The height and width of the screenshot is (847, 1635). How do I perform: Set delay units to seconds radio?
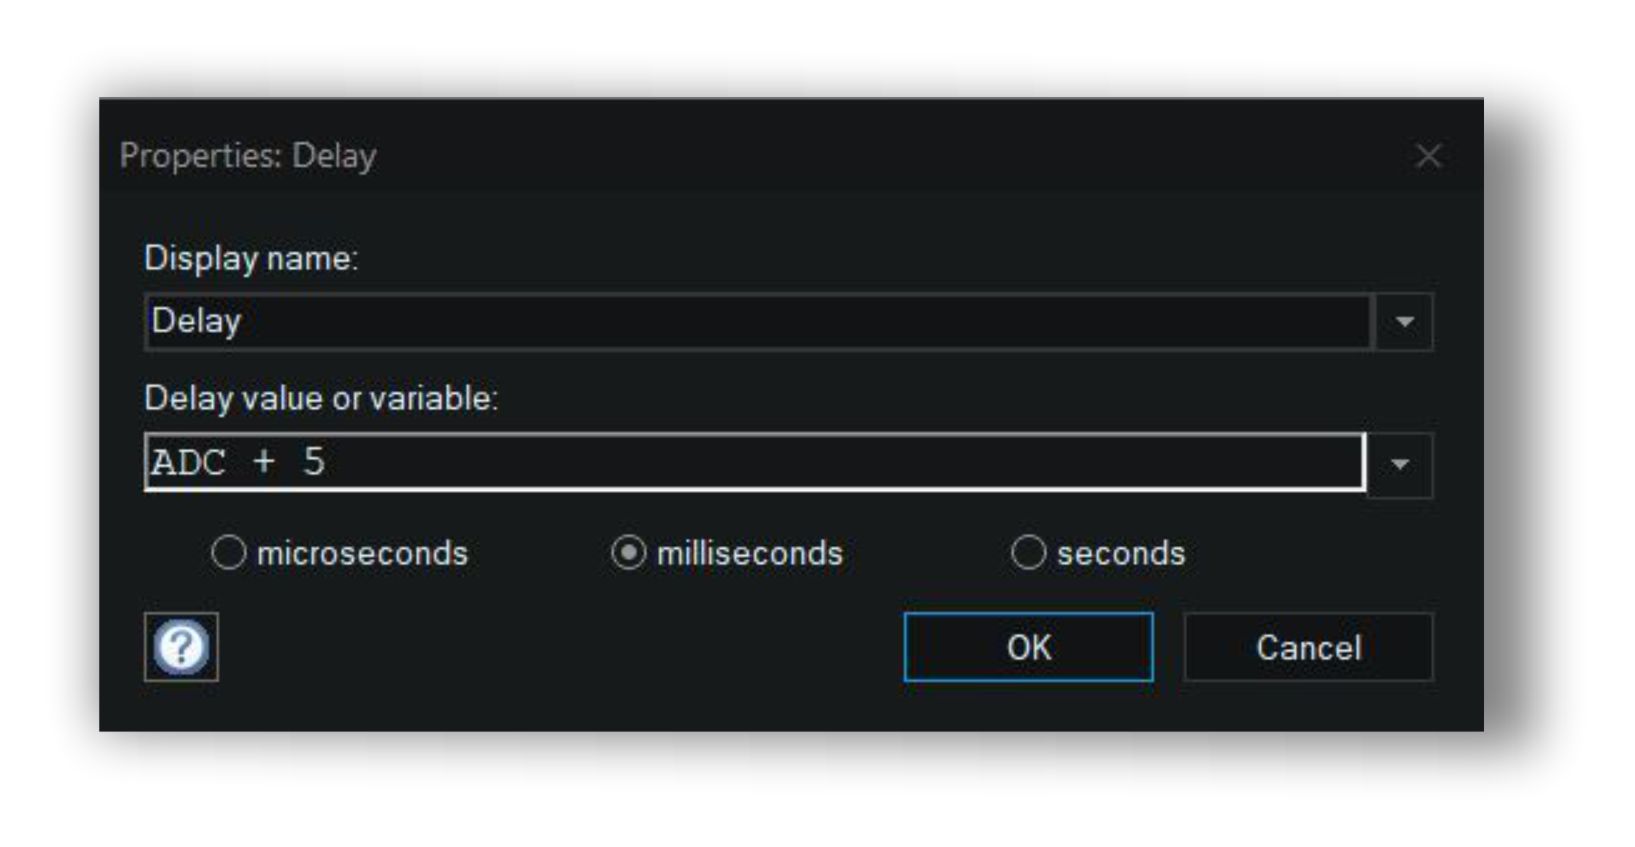pyautogui.click(x=1028, y=553)
